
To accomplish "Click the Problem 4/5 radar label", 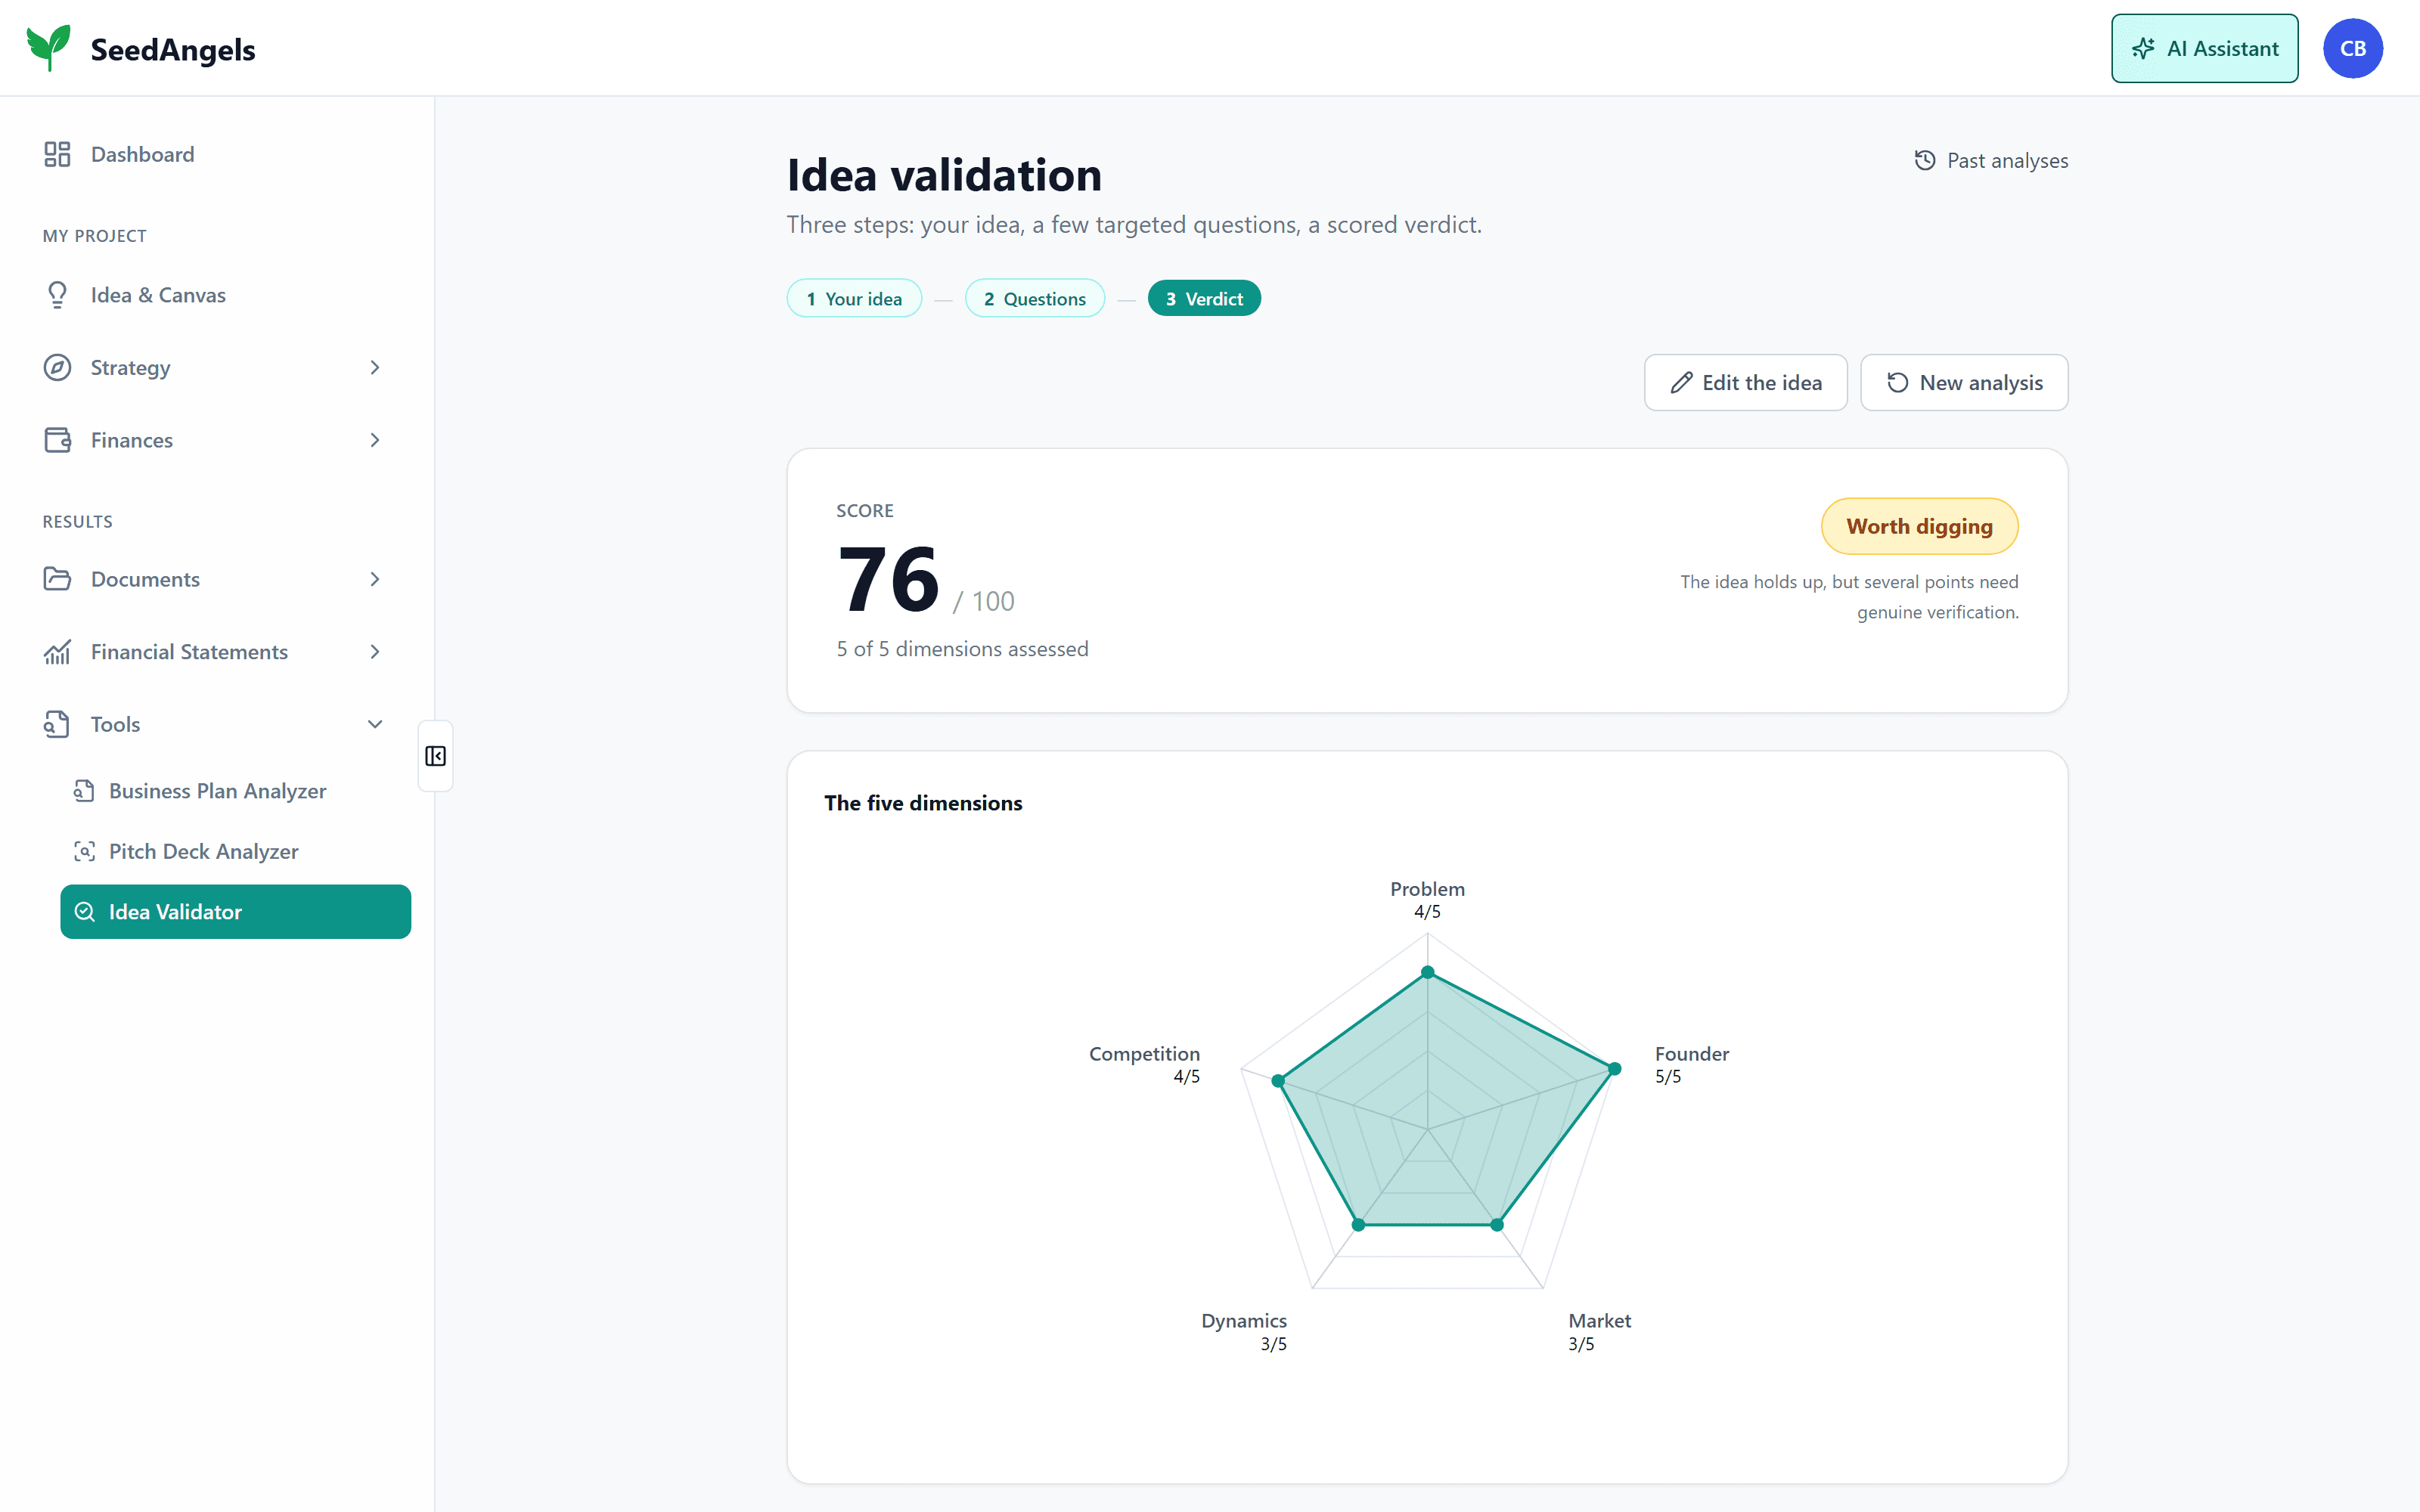I will pyautogui.click(x=1427, y=899).
